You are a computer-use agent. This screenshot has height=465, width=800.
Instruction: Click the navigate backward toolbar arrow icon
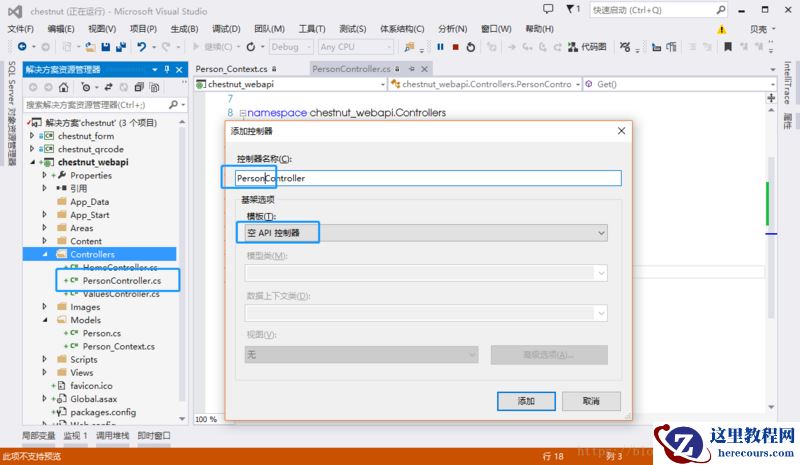click(22, 46)
